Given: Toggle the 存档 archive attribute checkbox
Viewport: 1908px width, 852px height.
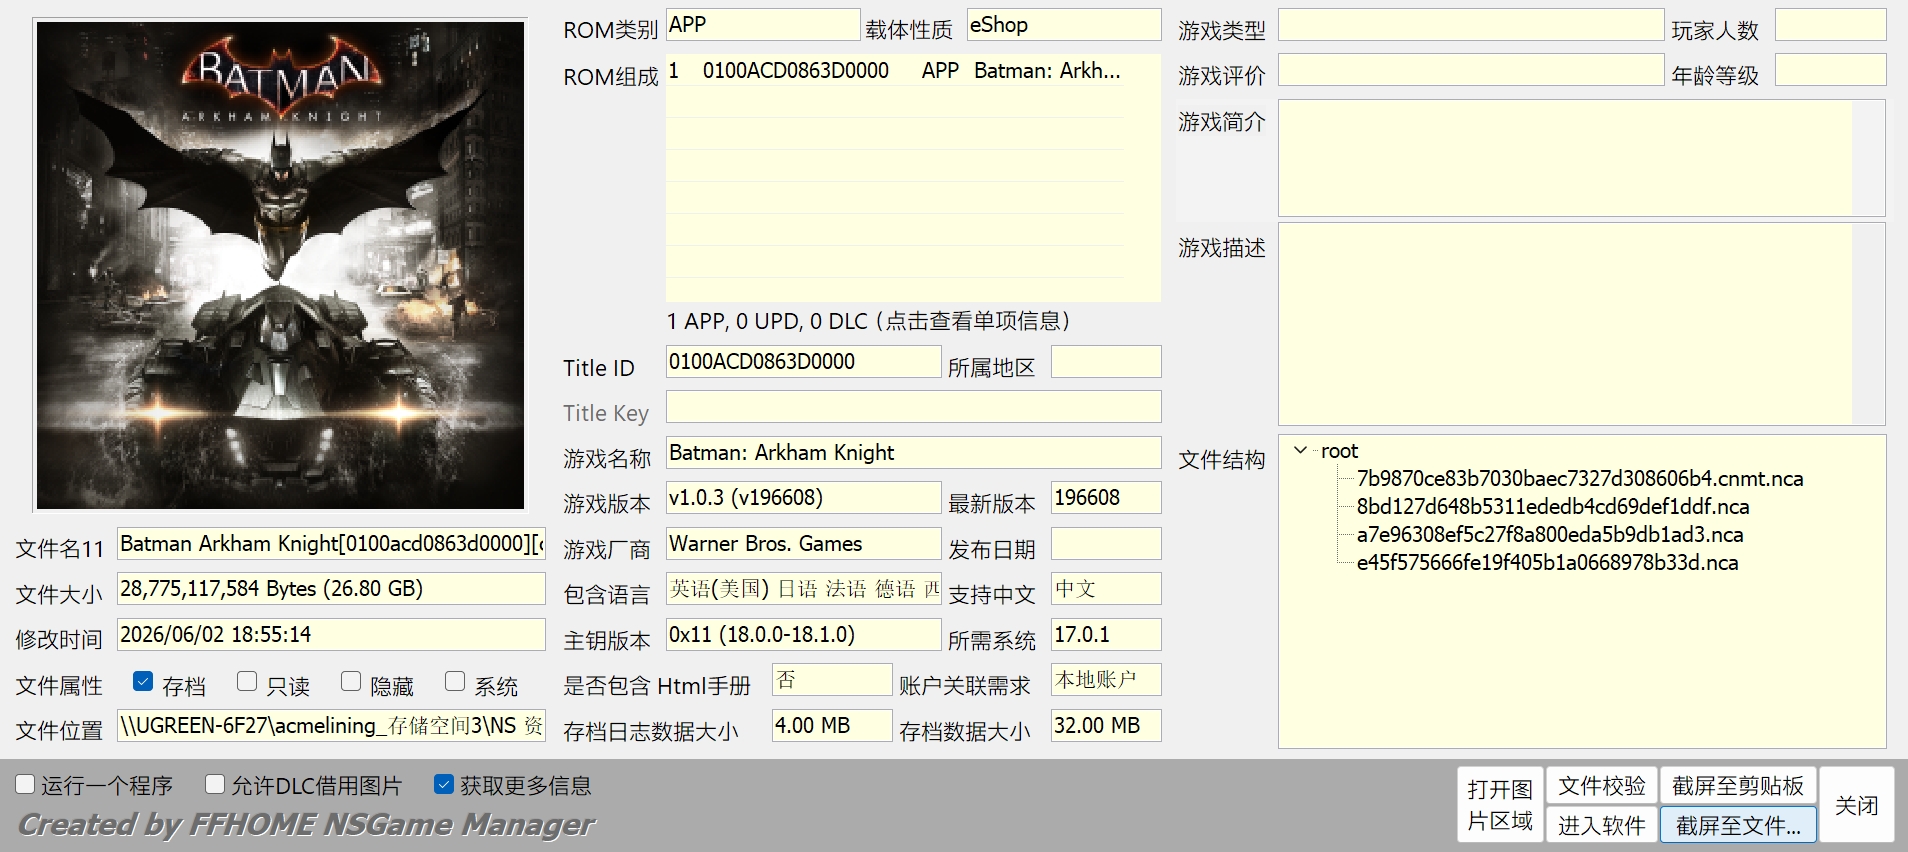Looking at the screenshot, I should coord(143,682).
